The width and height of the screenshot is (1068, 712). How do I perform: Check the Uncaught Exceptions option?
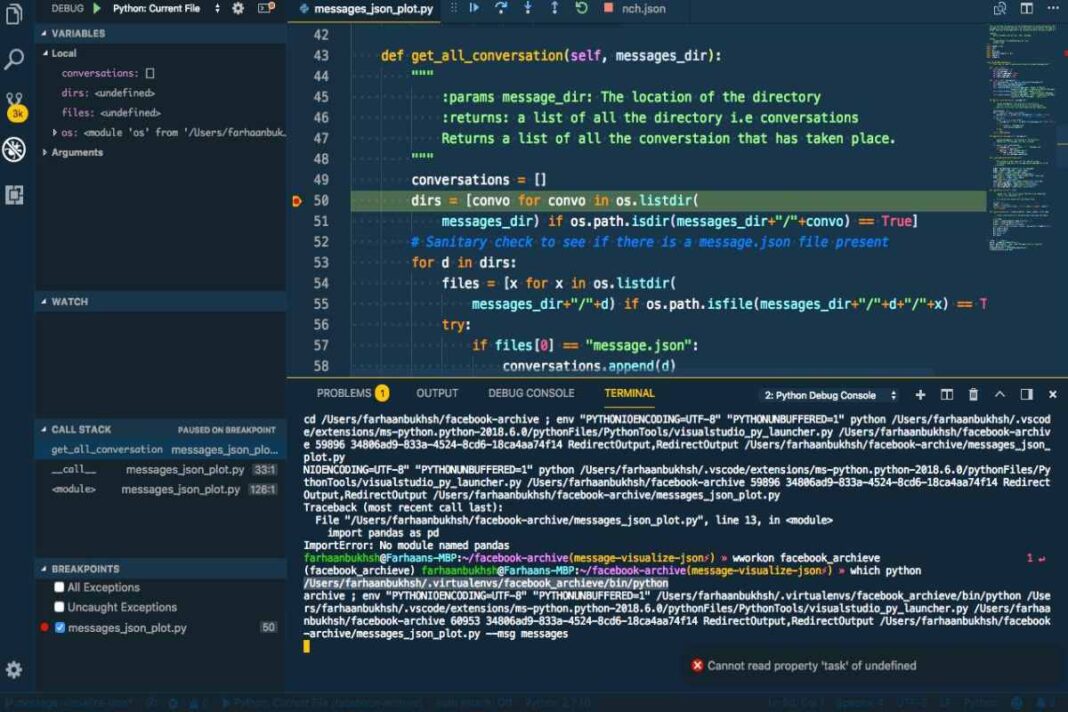coord(60,607)
